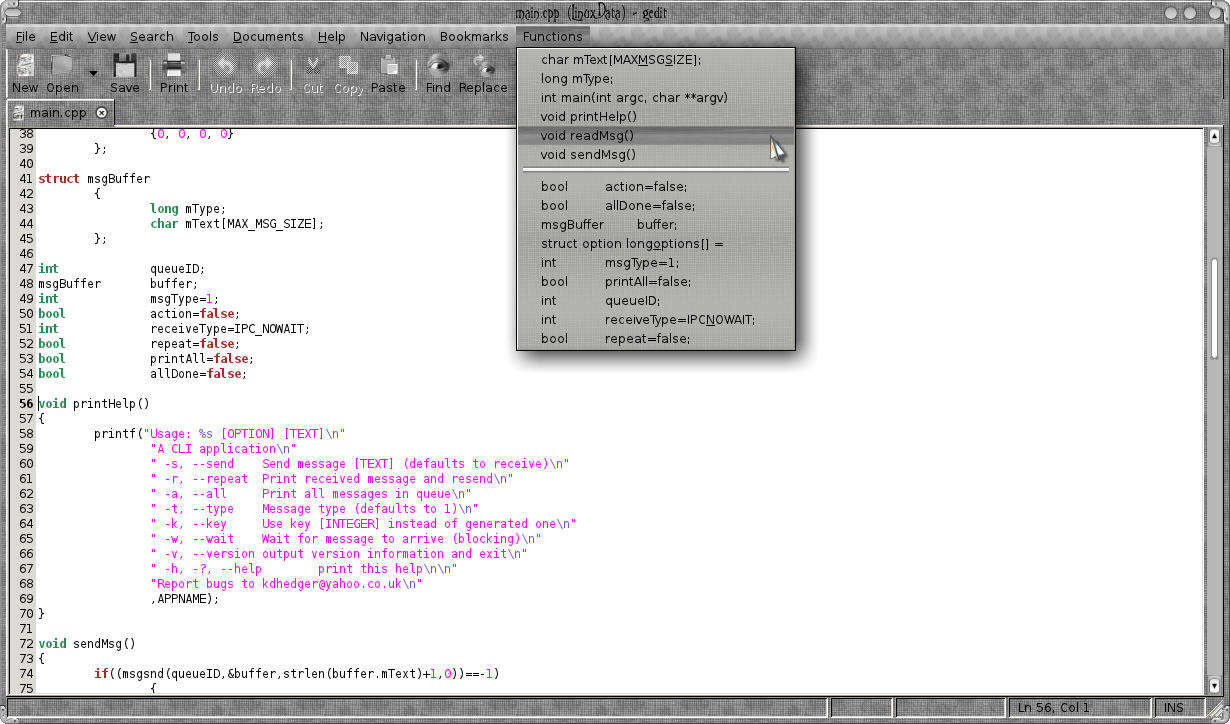Click the Copy toolbar icon
The height and width of the screenshot is (724, 1230).
tap(349, 74)
